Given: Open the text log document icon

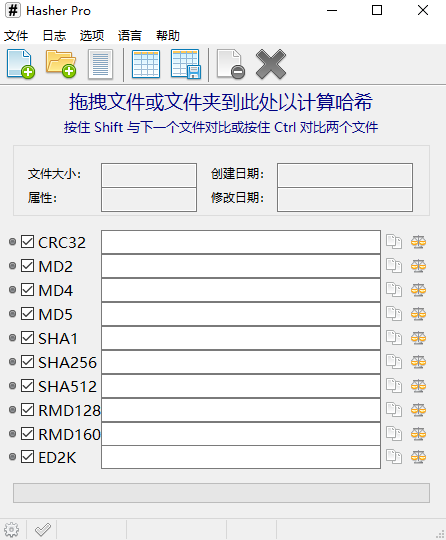Looking at the screenshot, I should (x=100, y=64).
